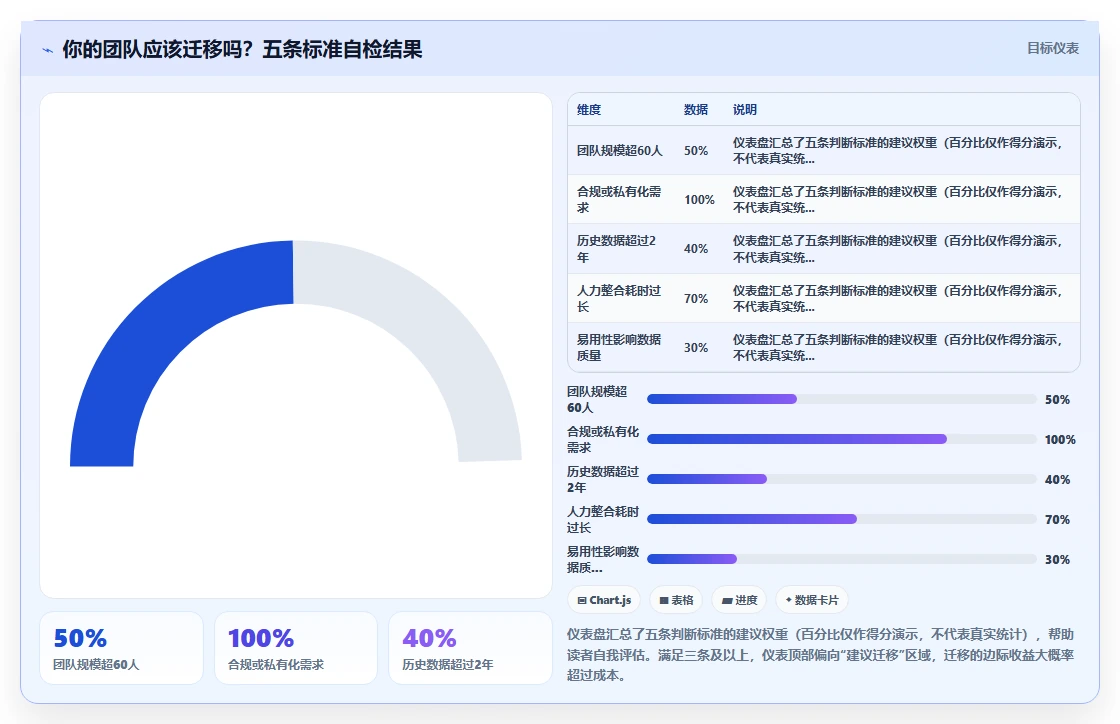Open the 50% 团队规模超60人 data card

121,648
